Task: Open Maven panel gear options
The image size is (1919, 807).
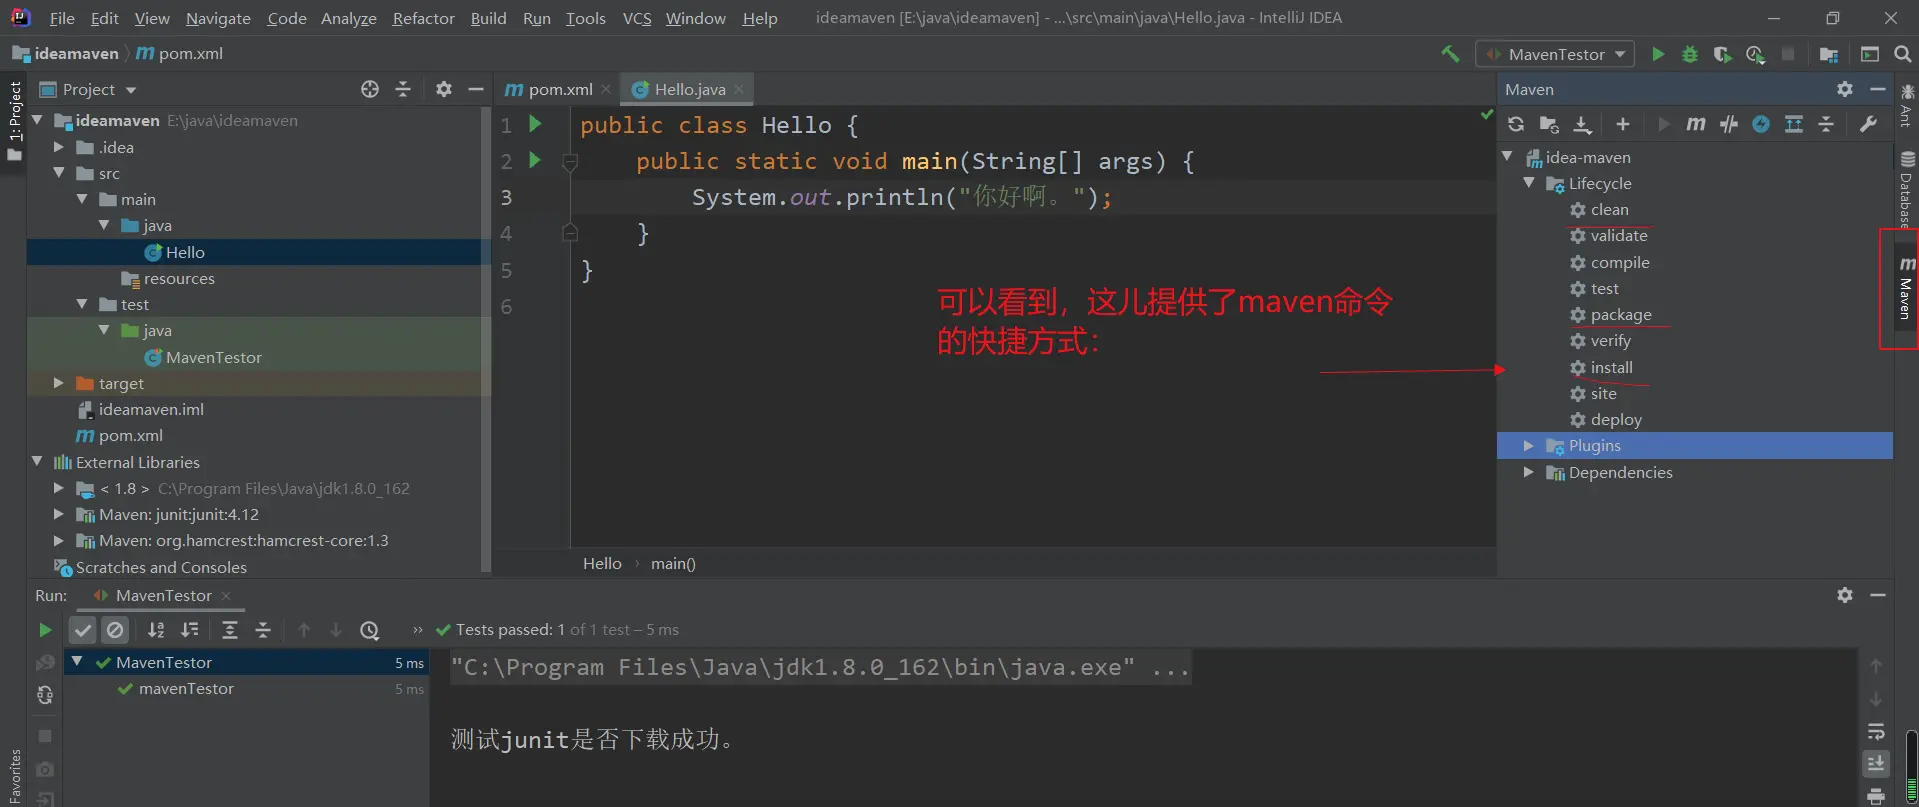Action: click(x=1845, y=89)
